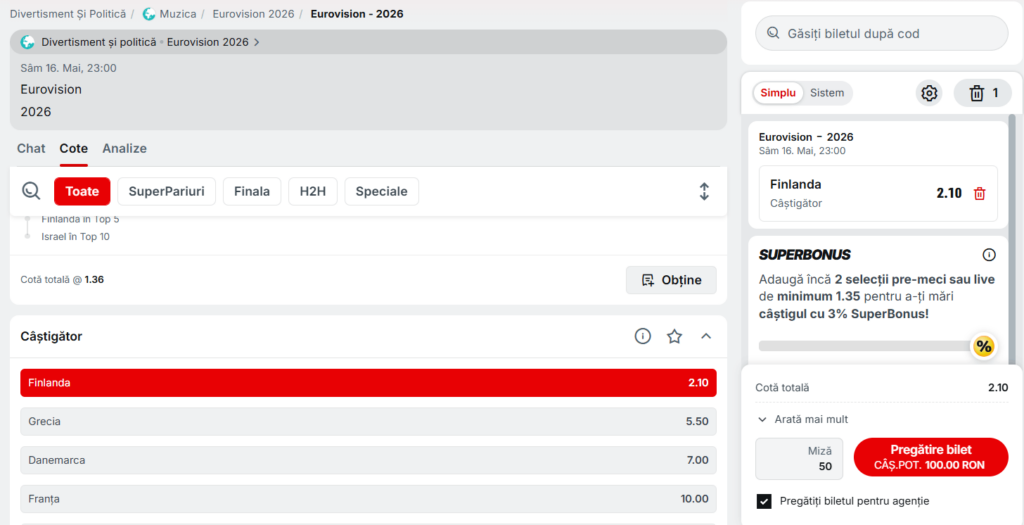Click the globe icon in event header
1024x525 pixels.
[x=27, y=42]
